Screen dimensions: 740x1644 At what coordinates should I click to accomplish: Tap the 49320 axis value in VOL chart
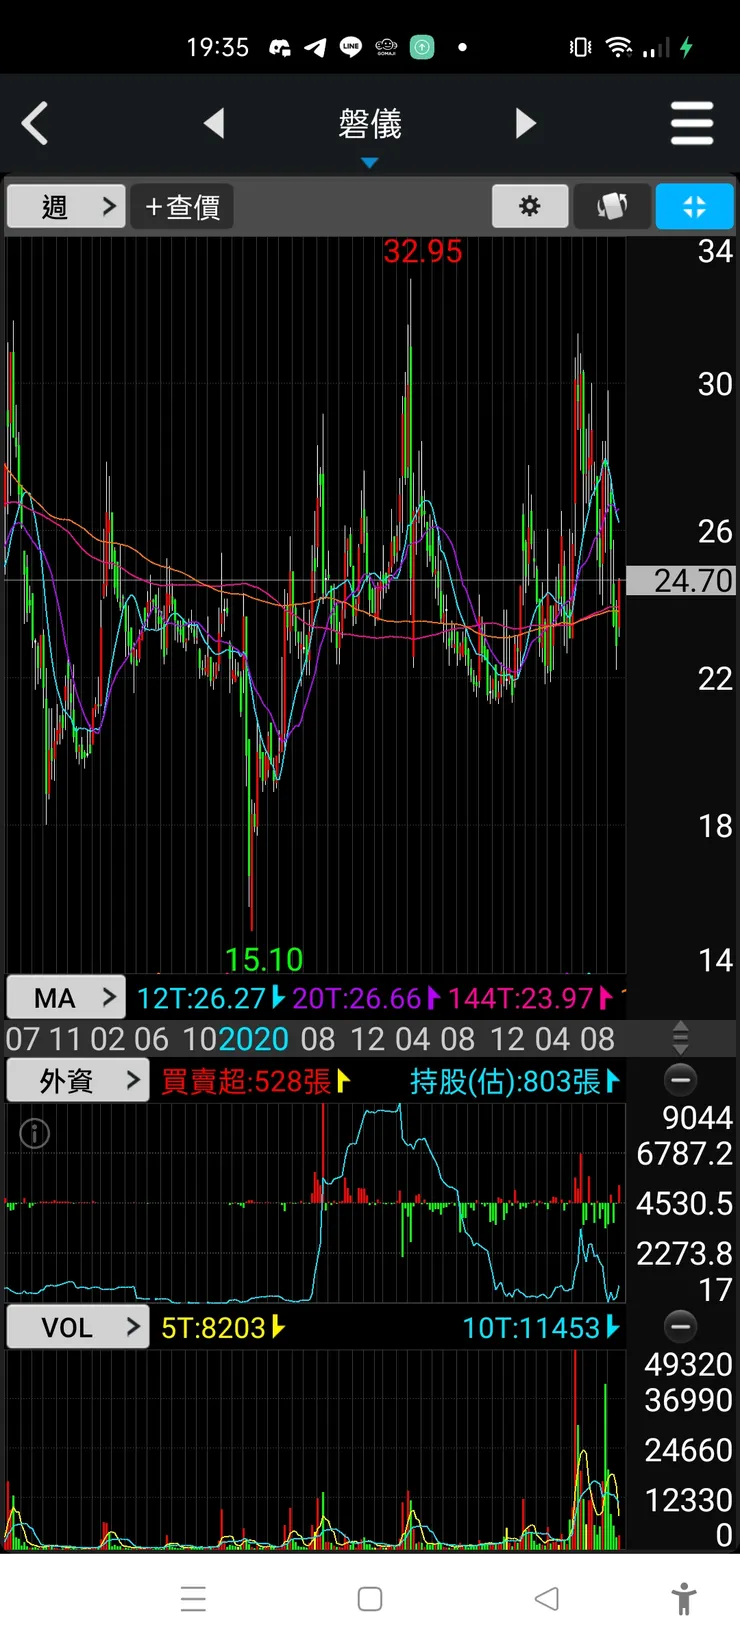pos(688,1365)
